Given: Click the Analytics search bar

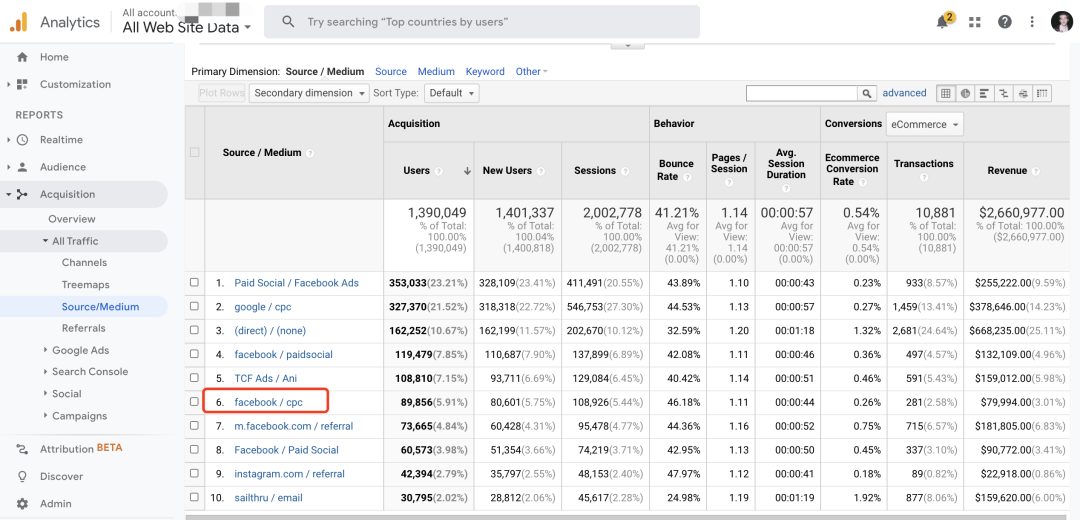Looking at the screenshot, I should coord(482,22).
